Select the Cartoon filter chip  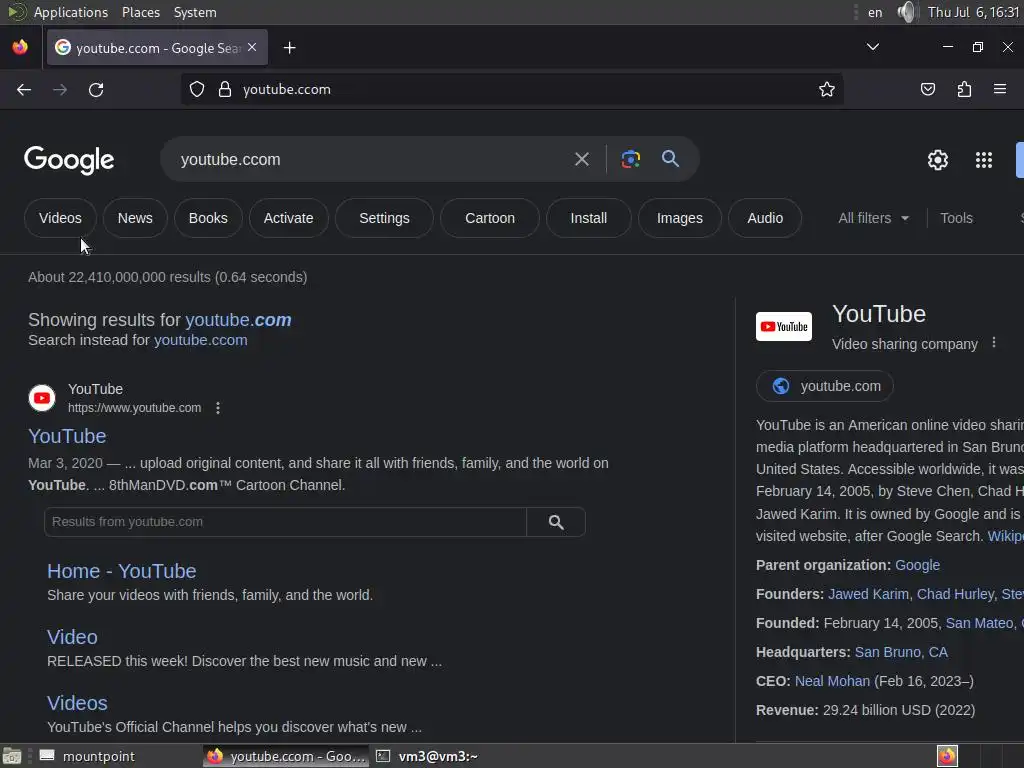tap(490, 218)
